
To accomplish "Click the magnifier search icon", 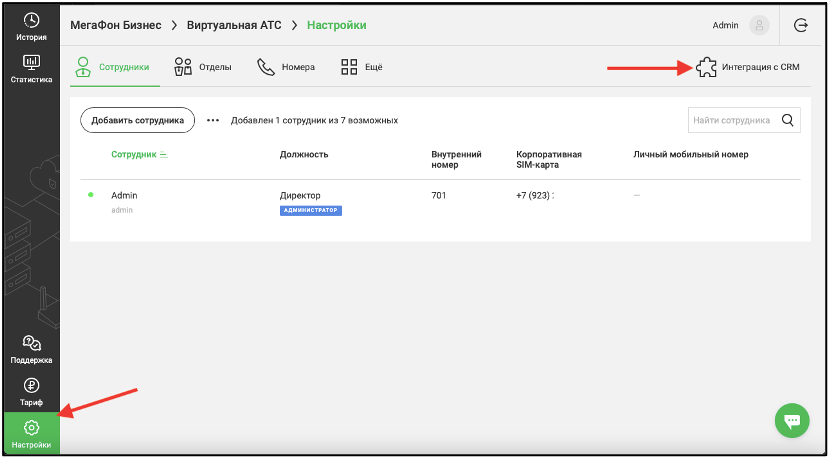I will pyautogui.click(x=787, y=121).
